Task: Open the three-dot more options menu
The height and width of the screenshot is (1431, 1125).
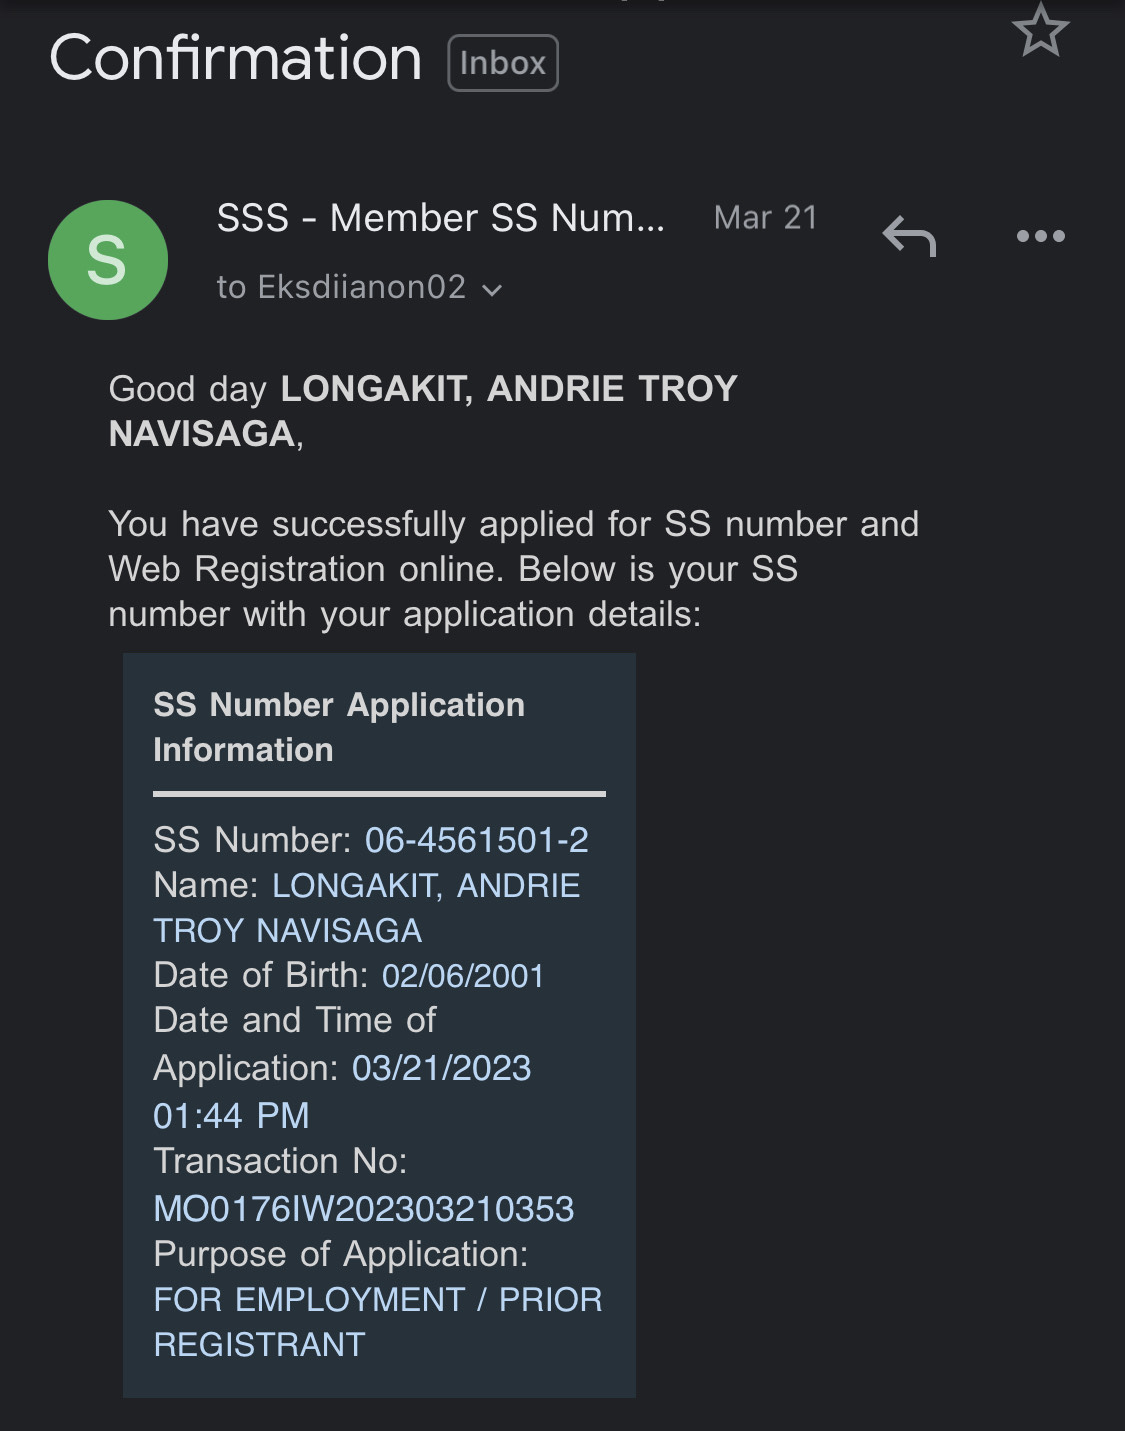Action: 1040,236
